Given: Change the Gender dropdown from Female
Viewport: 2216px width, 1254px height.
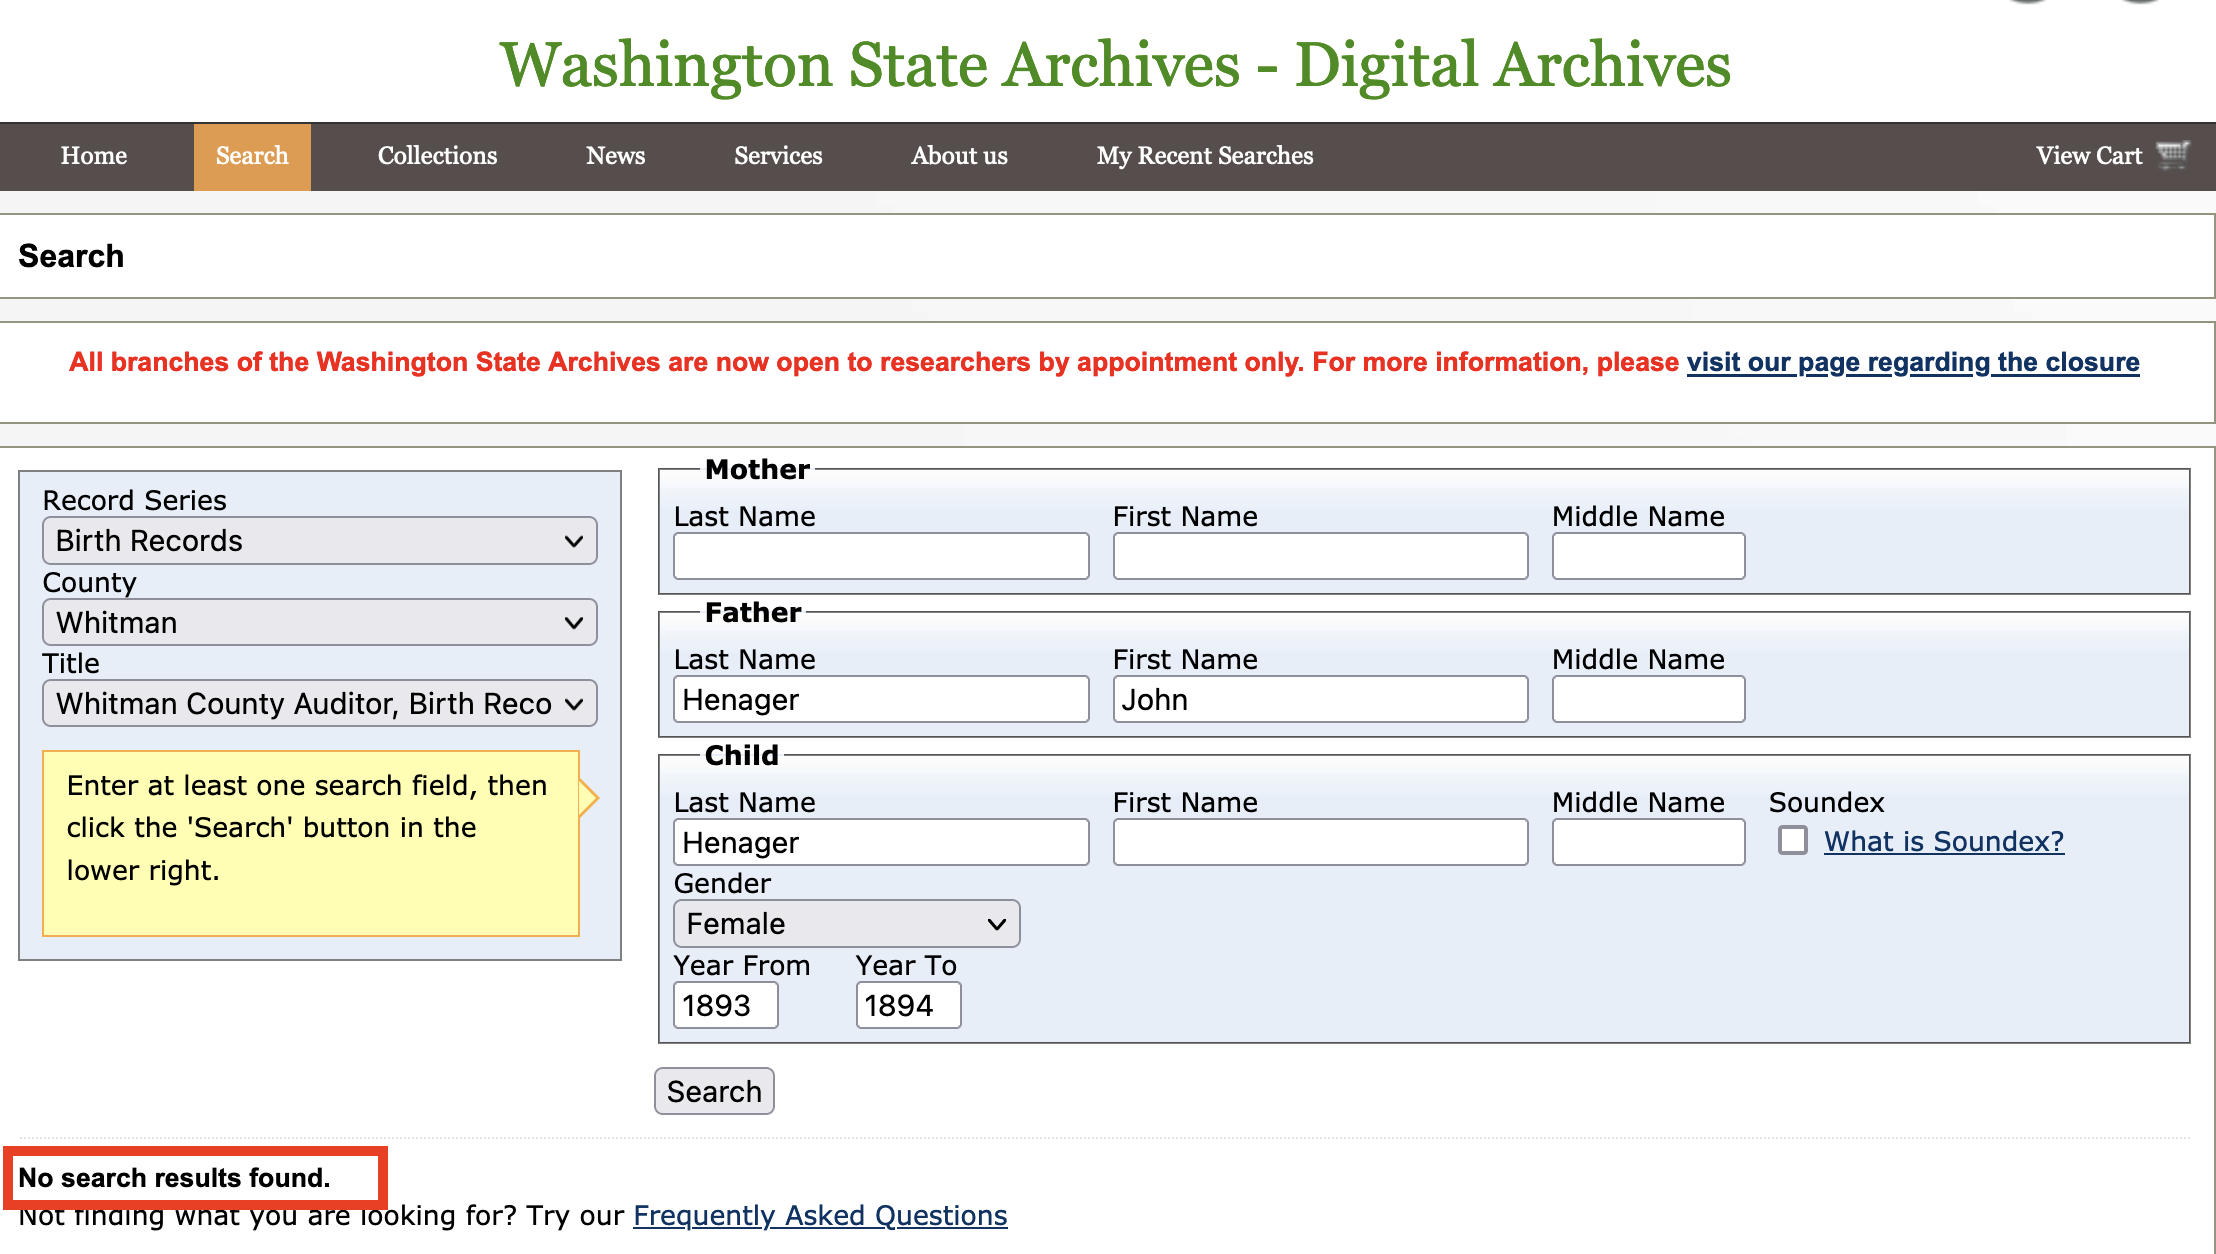Looking at the screenshot, I should coord(846,924).
